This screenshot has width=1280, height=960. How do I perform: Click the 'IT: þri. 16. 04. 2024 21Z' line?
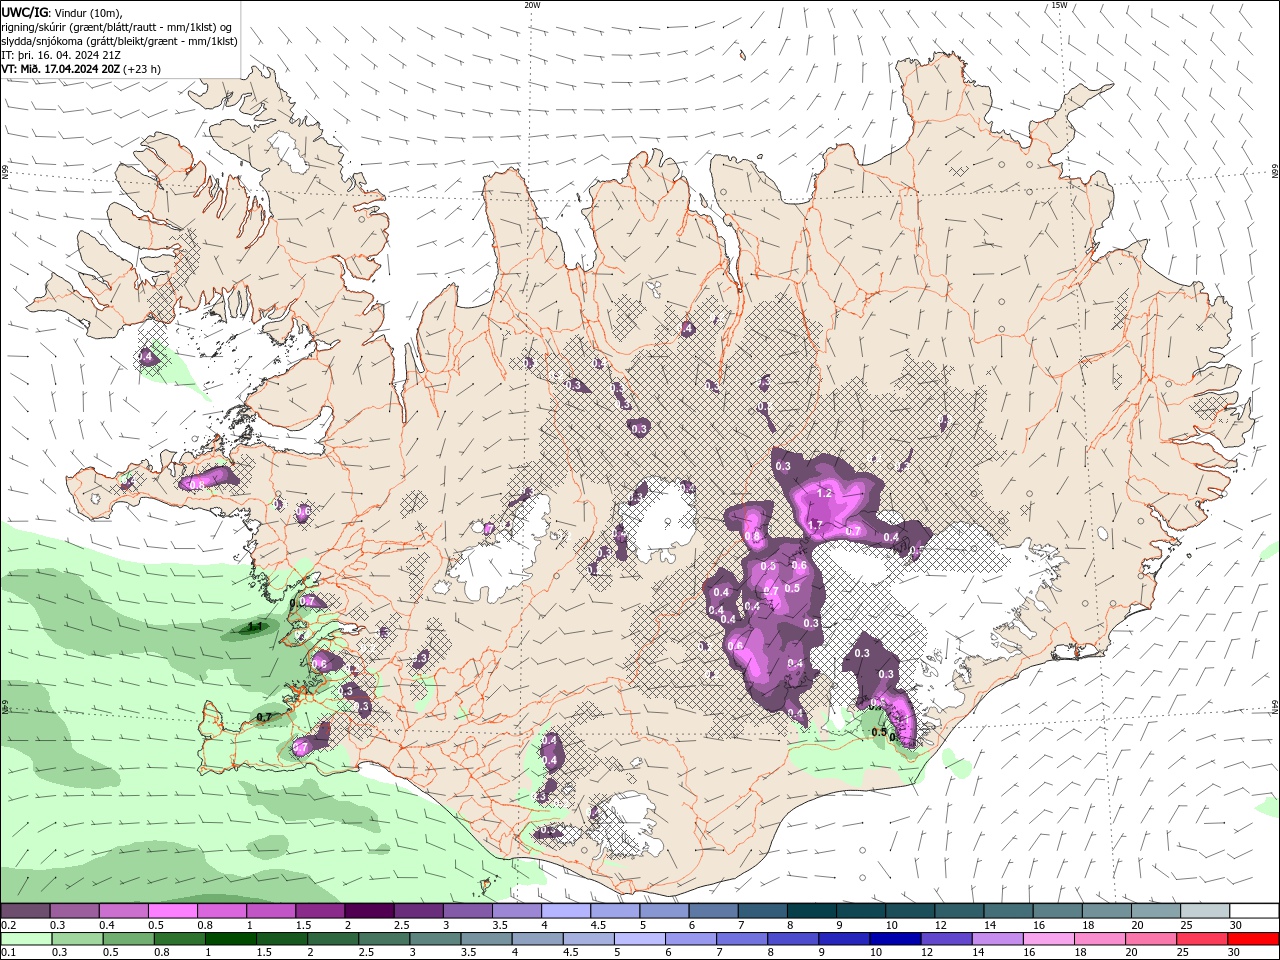point(62,55)
